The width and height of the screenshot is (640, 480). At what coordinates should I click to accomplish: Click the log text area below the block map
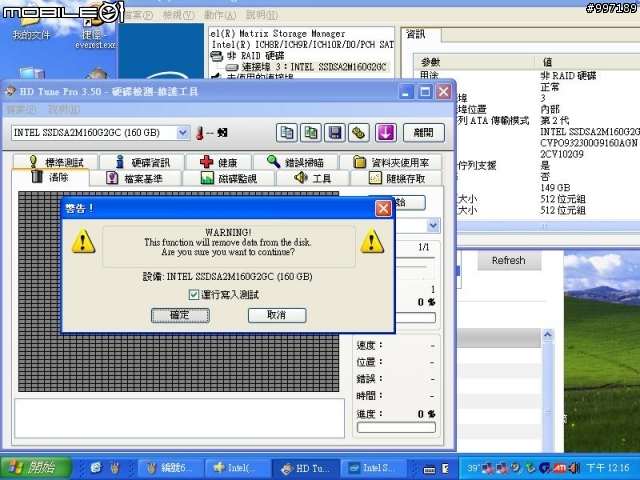179,418
